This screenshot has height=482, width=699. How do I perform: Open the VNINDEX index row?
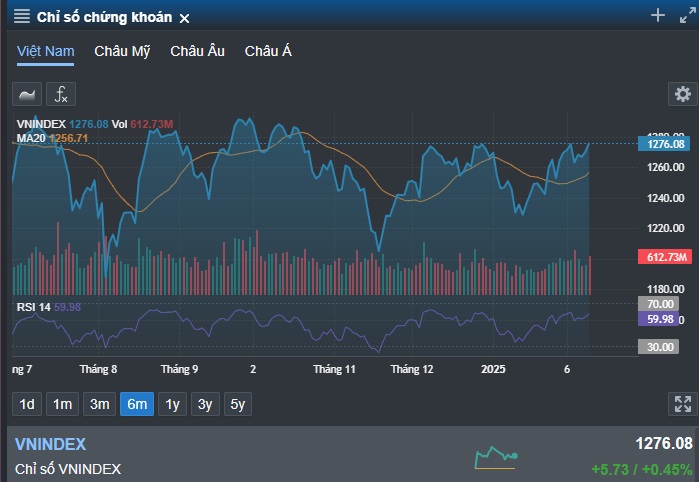pyautogui.click(x=353, y=454)
